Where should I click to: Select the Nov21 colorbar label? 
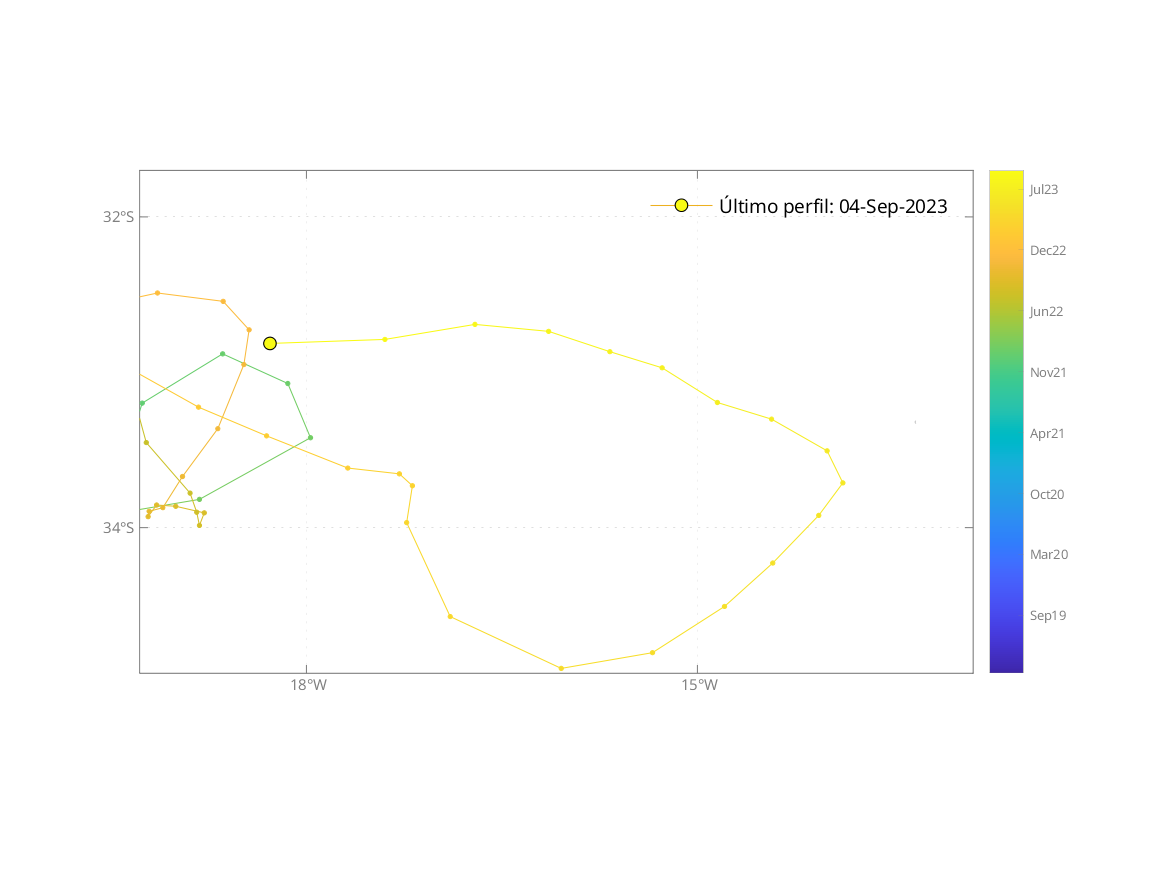click(1048, 372)
